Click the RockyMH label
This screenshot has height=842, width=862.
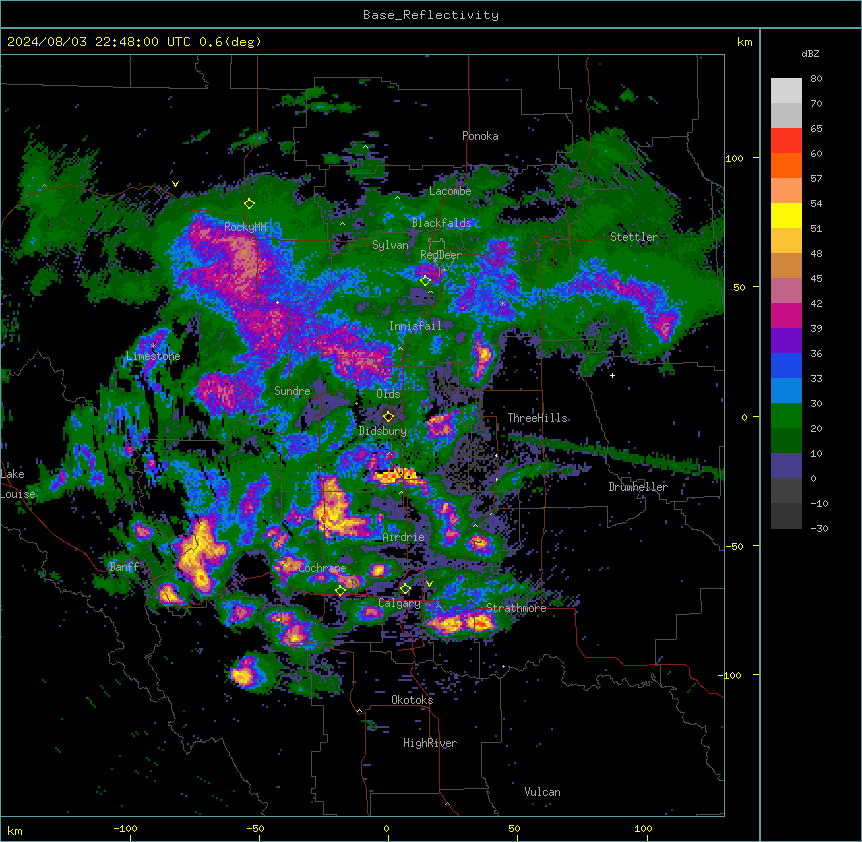point(245,227)
